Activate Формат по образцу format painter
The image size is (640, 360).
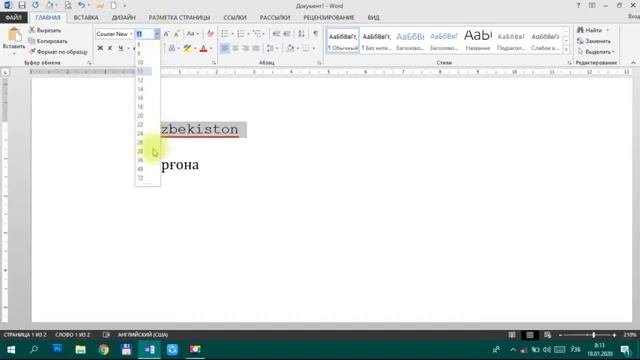pyautogui.click(x=58, y=52)
